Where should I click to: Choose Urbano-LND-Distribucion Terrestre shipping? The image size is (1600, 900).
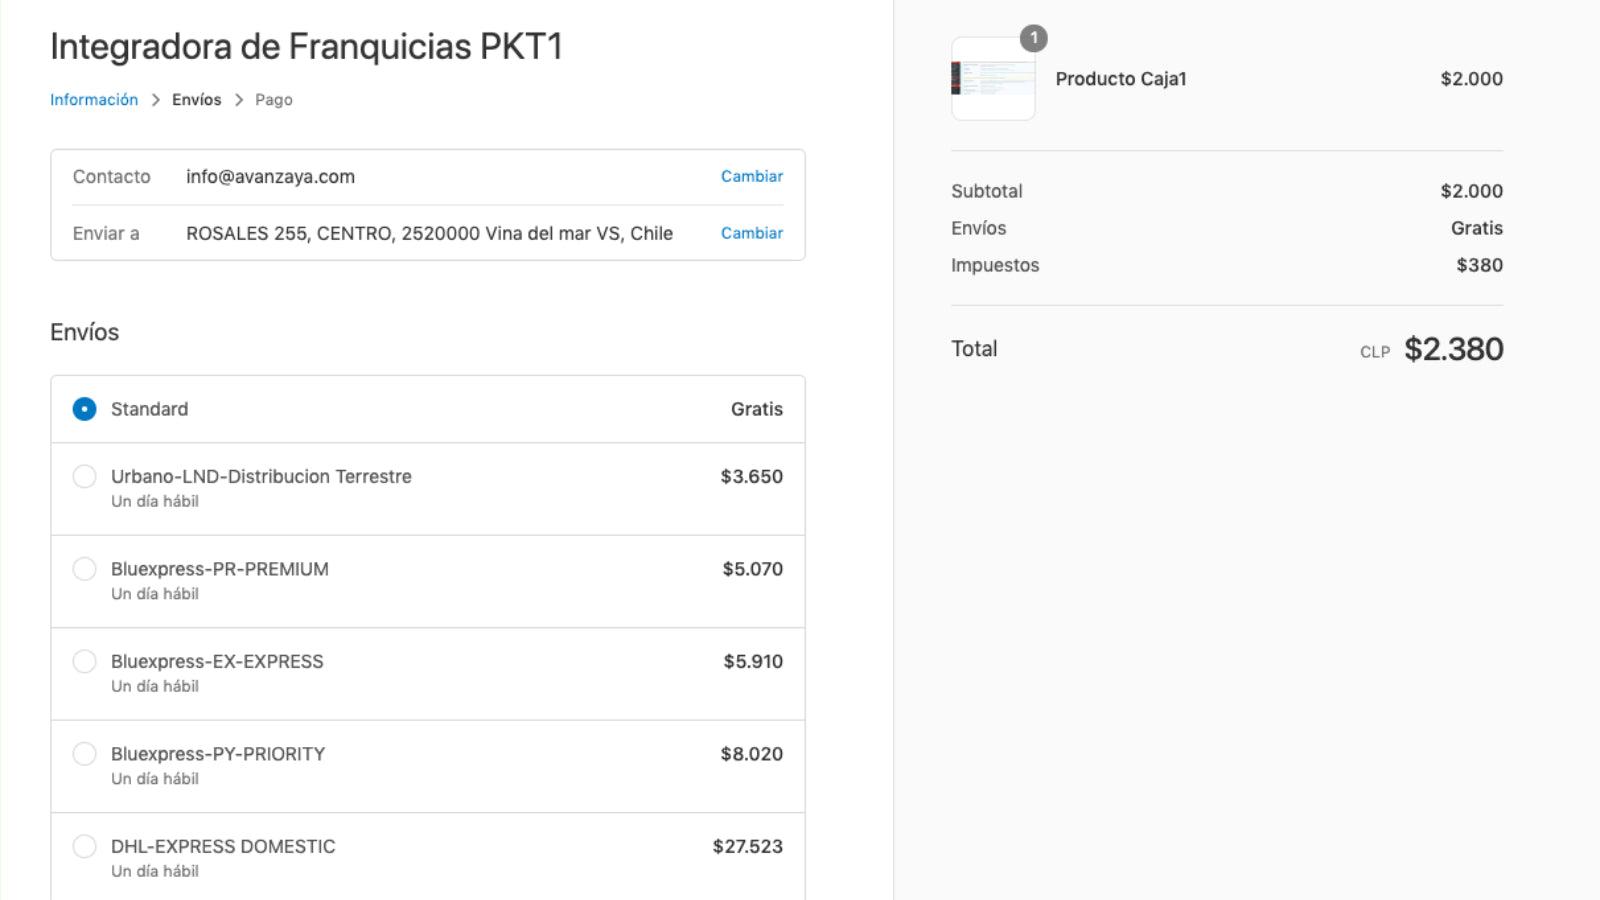[x=85, y=477]
